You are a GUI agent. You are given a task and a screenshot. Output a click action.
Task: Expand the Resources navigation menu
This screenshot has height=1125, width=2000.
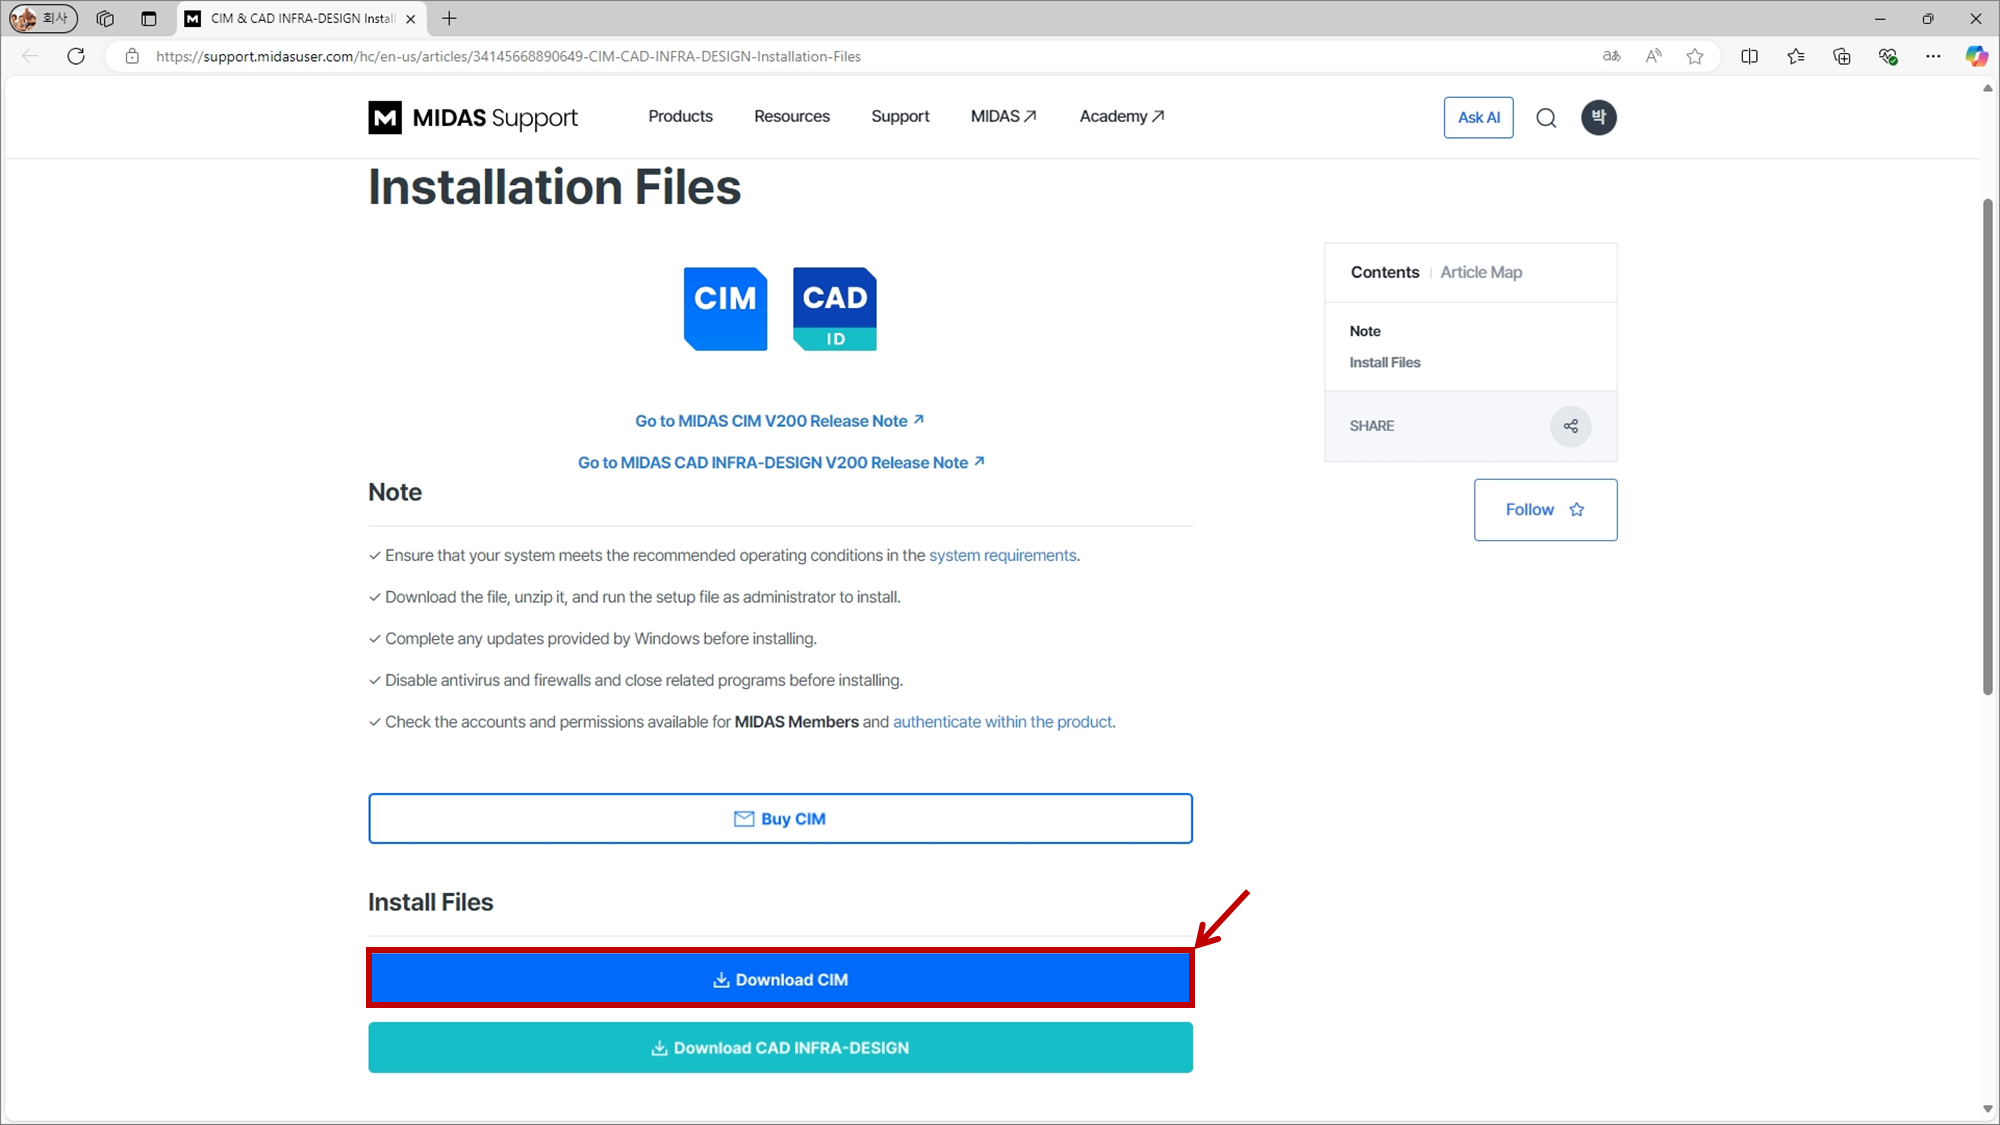point(791,116)
